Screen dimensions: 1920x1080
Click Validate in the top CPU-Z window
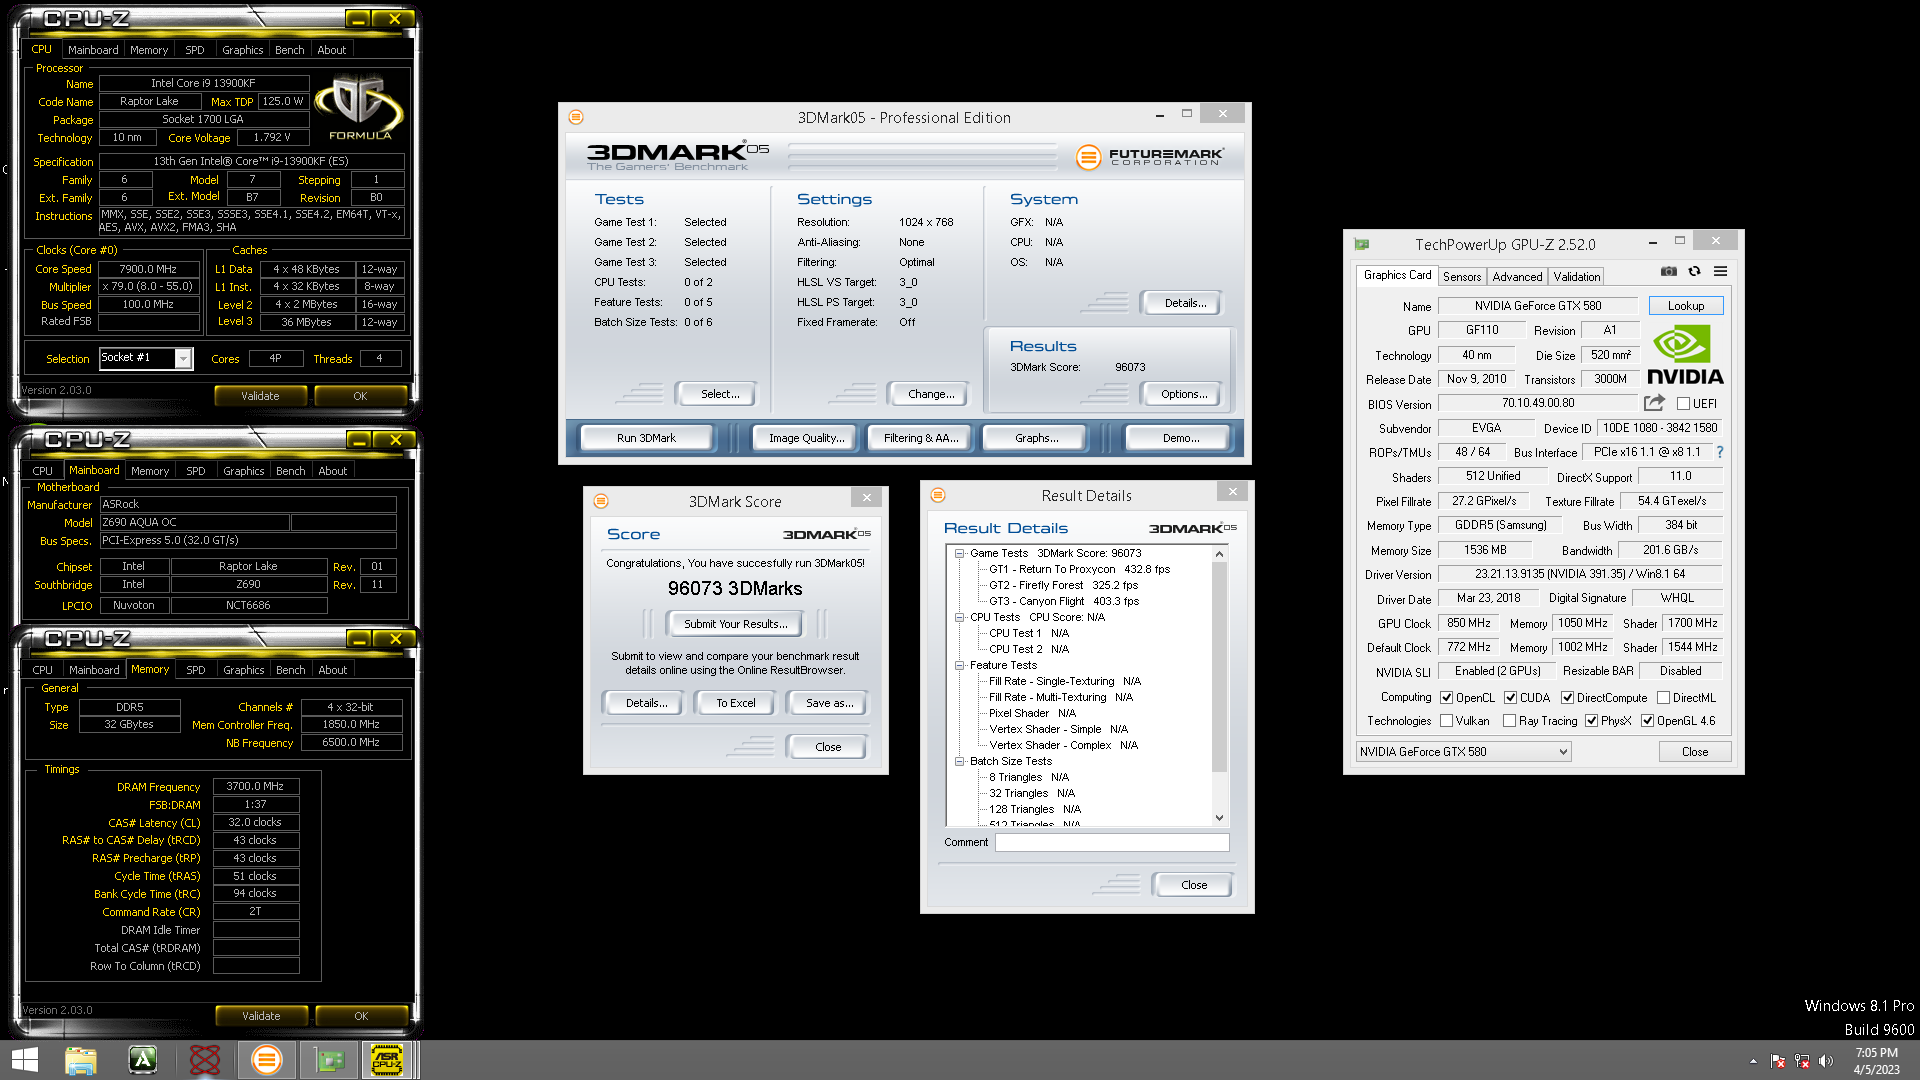click(260, 396)
